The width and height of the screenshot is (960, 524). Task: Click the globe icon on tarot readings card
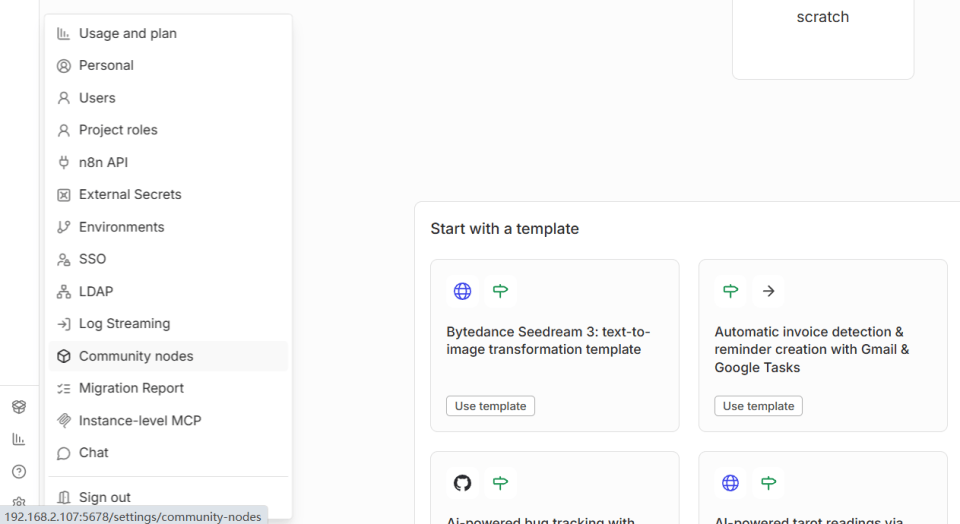point(730,483)
